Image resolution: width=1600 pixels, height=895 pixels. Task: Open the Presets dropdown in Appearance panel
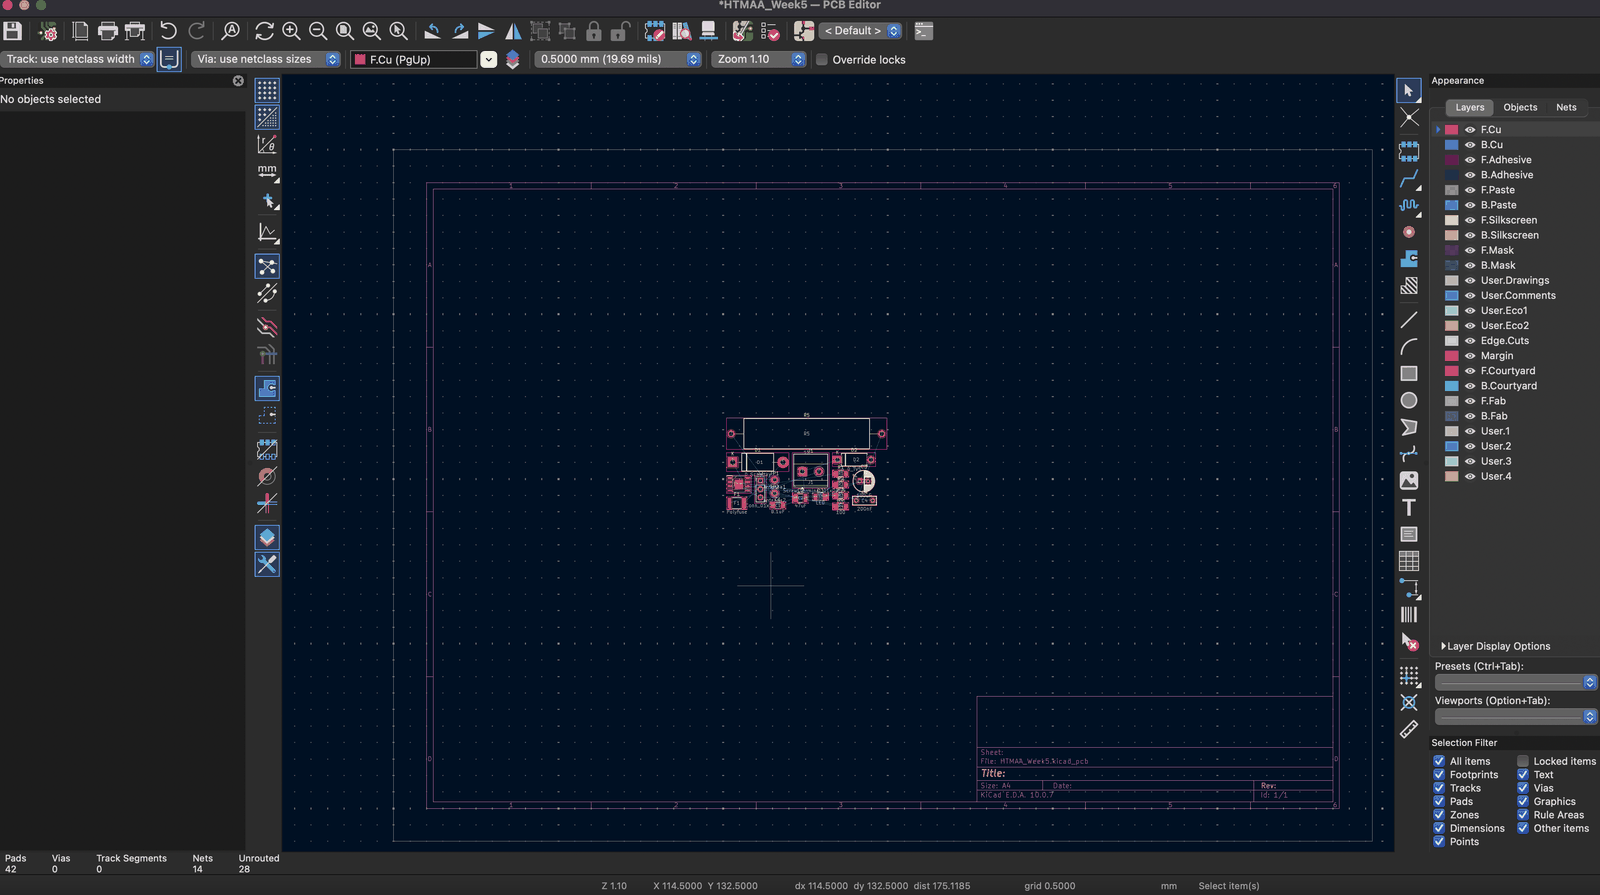point(1516,682)
